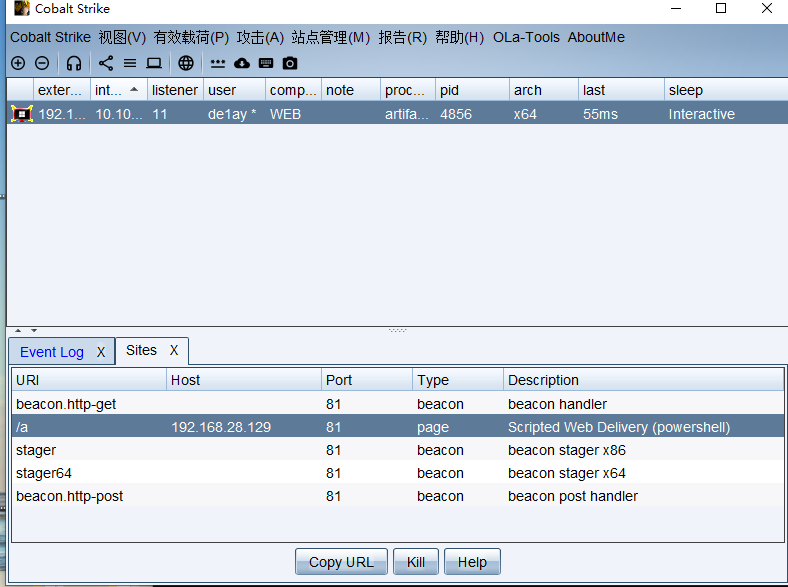View keystrokes using the keyboard icon
788x587 pixels.
pos(266,63)
